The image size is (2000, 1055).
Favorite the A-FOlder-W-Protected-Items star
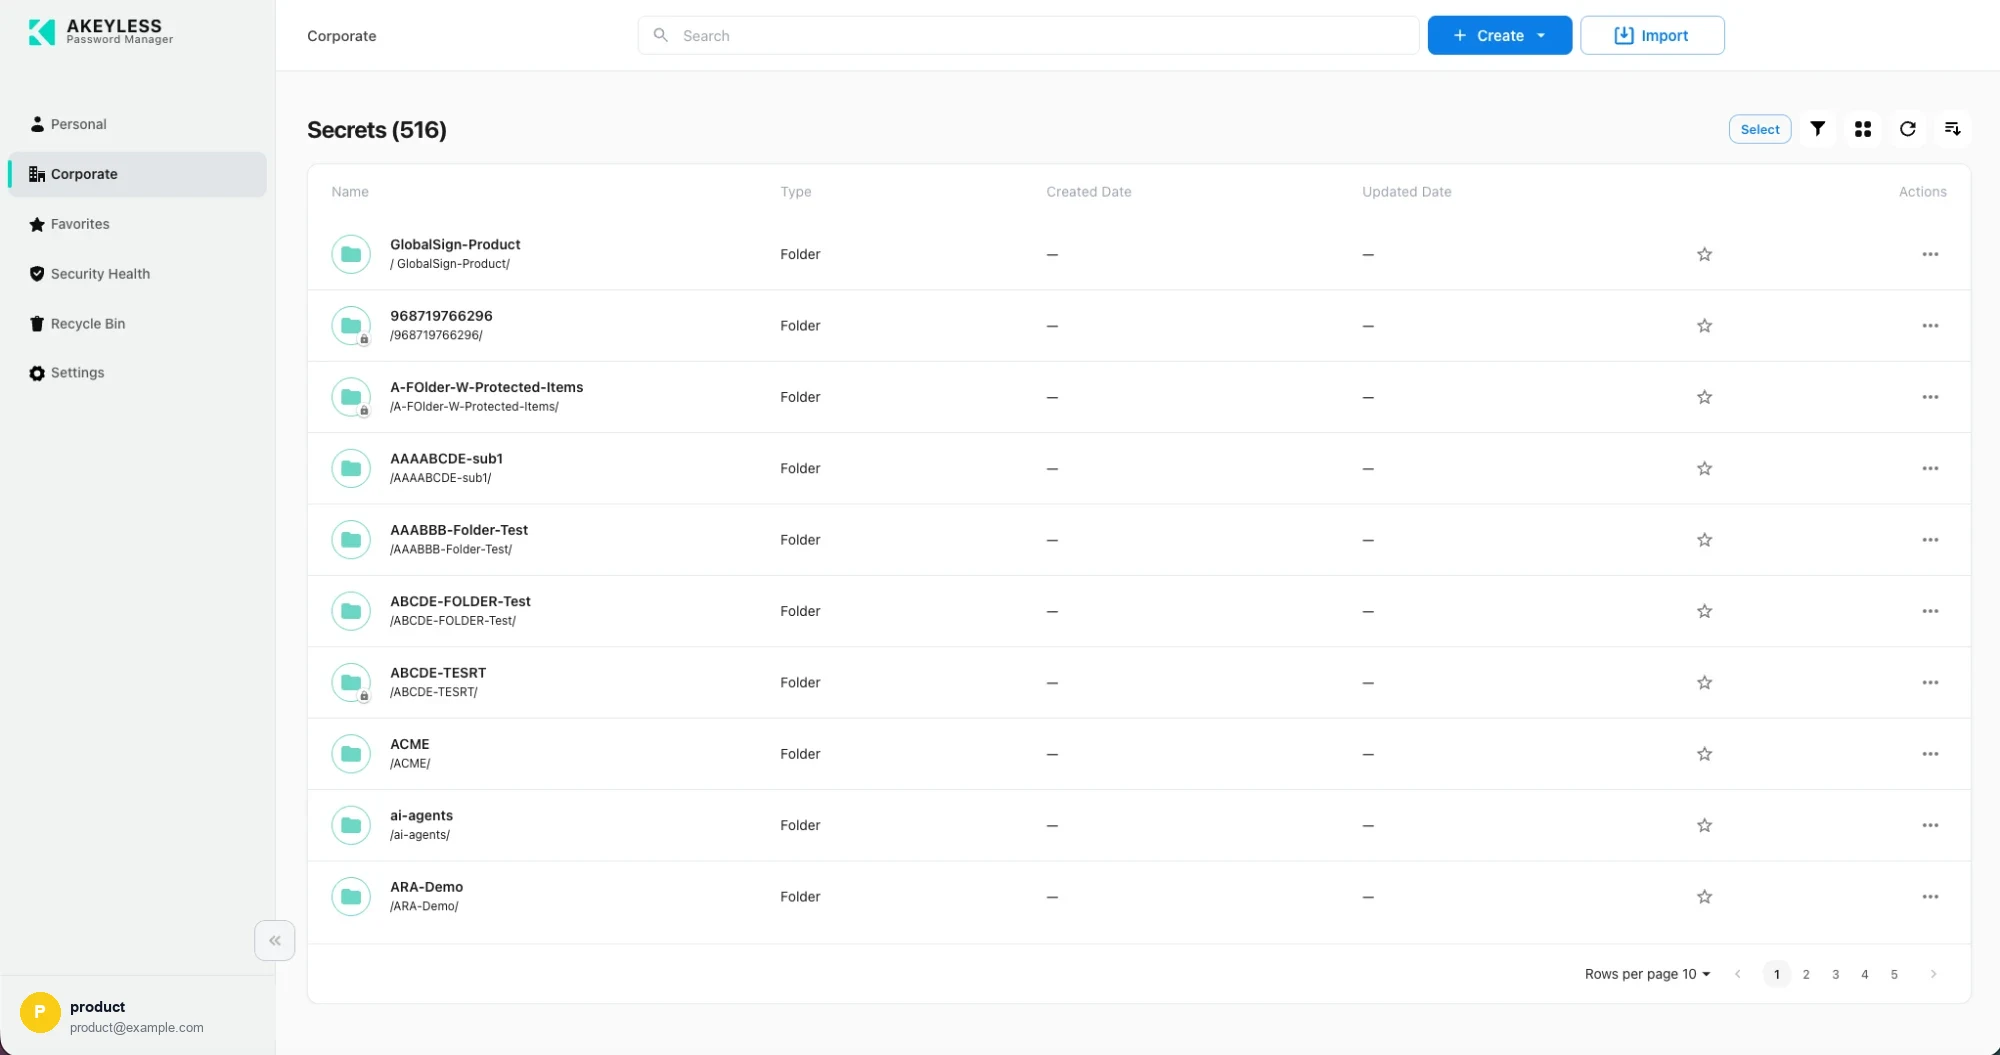(x=1704, y=397)
